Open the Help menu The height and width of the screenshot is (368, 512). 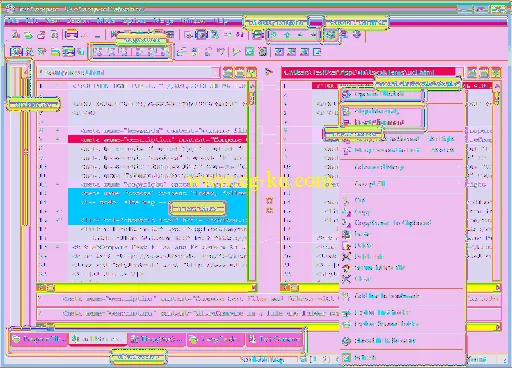220,21
